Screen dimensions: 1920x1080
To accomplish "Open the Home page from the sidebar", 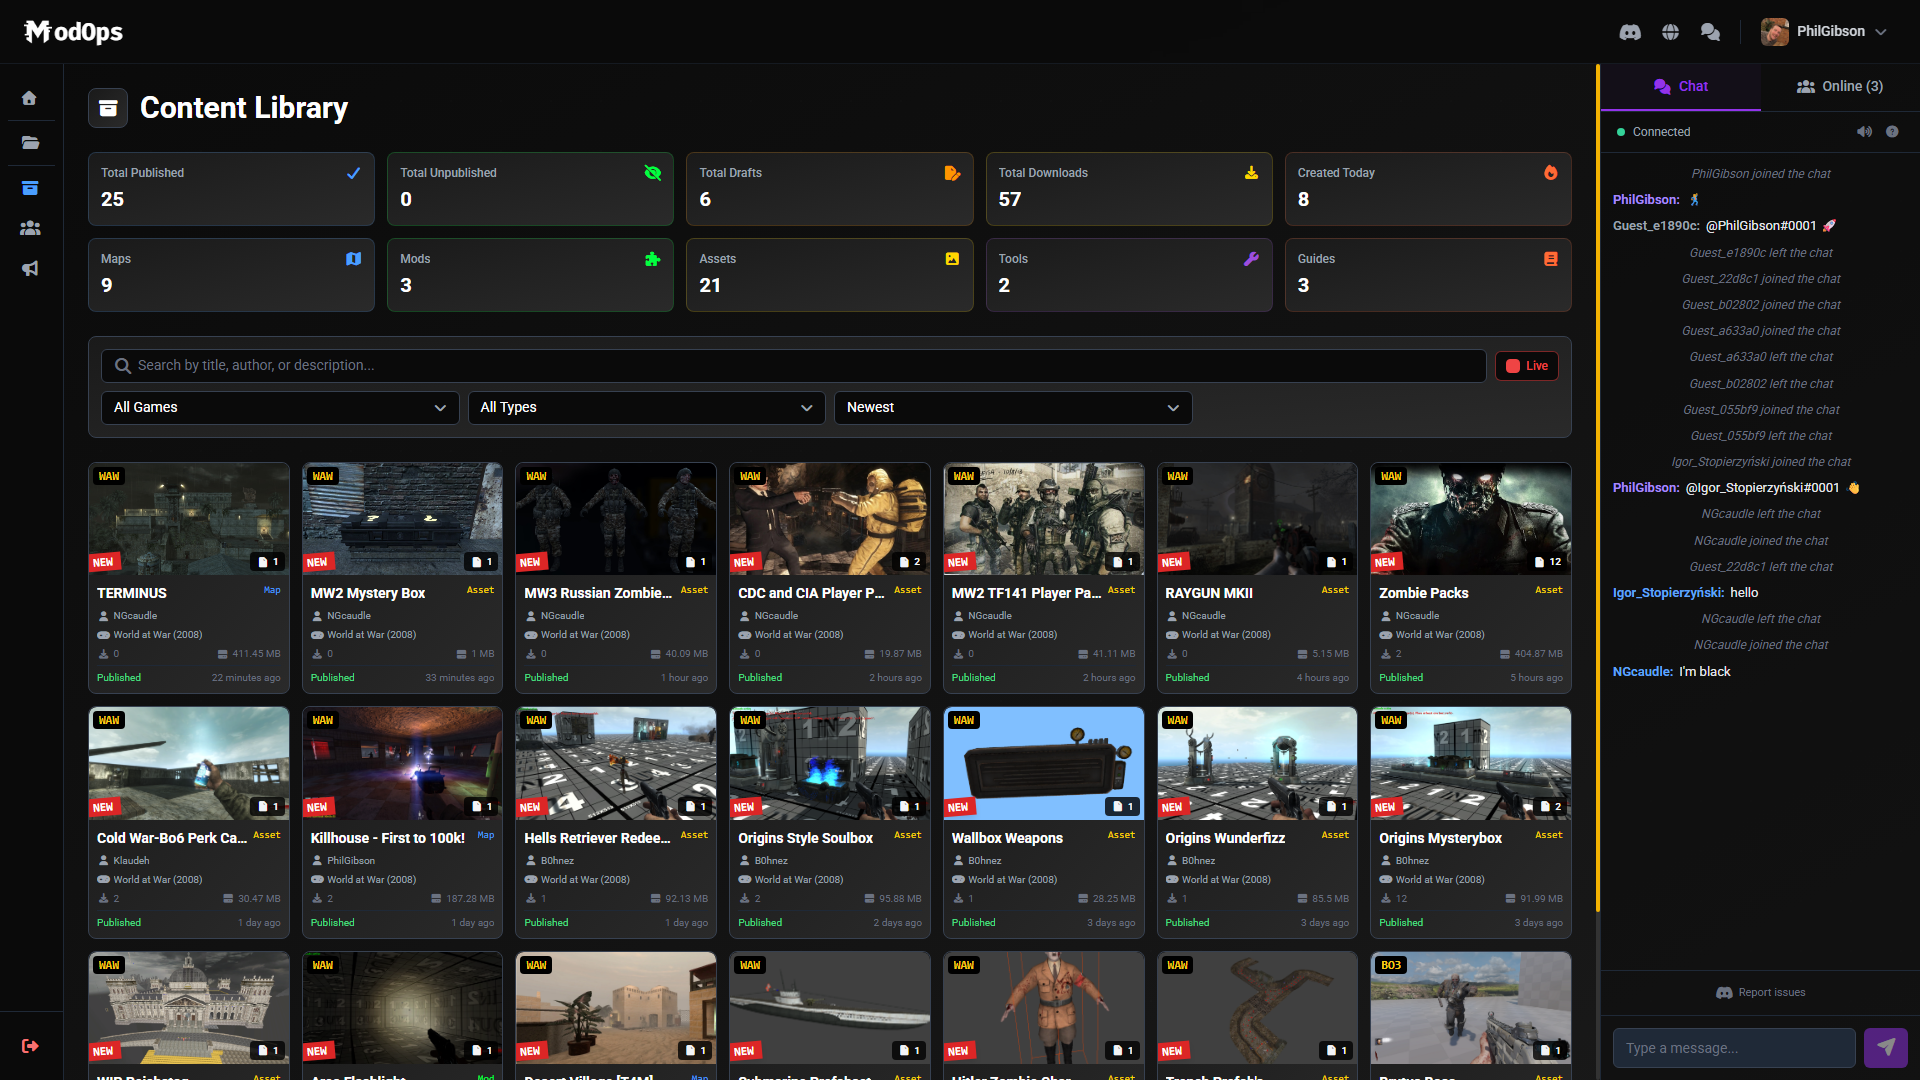I will click(x=30, y=97).
